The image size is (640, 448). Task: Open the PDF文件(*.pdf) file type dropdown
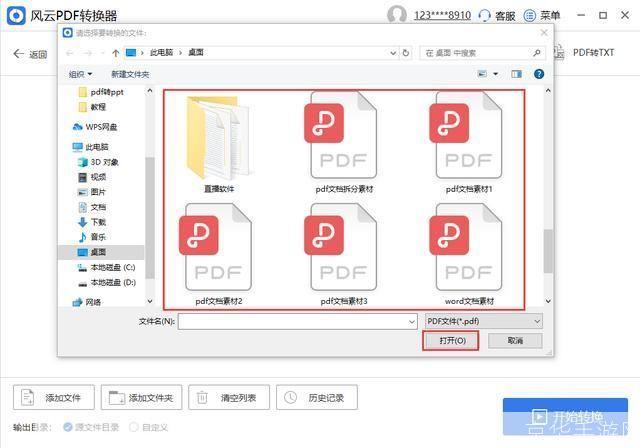[484, 322]
